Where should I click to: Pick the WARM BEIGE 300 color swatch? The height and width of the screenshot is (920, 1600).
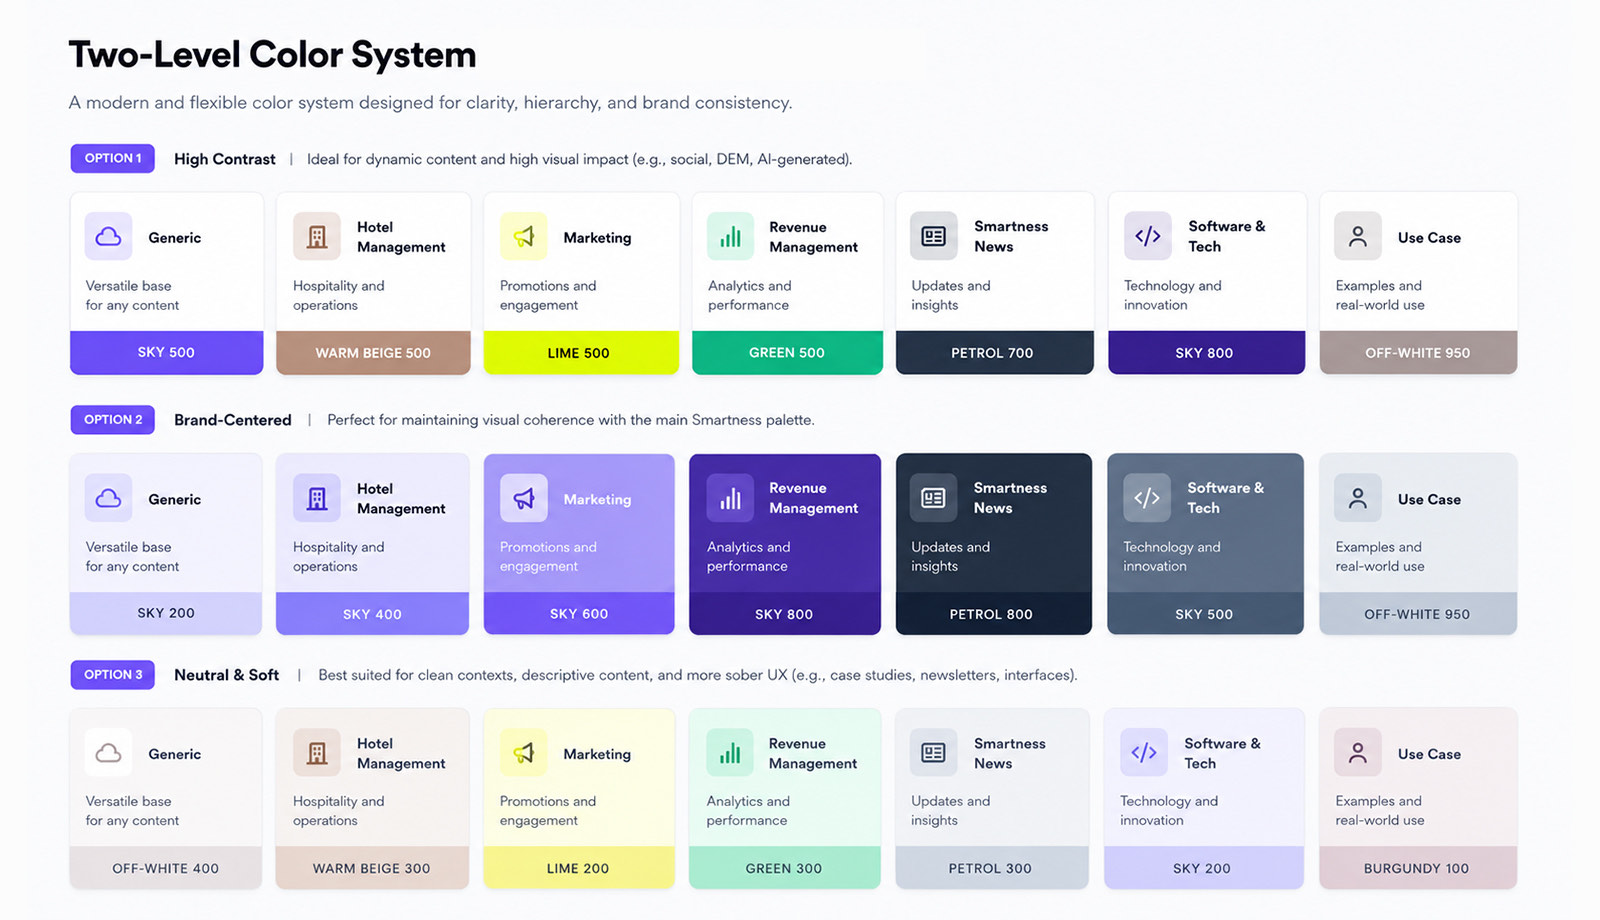point(372,868)
